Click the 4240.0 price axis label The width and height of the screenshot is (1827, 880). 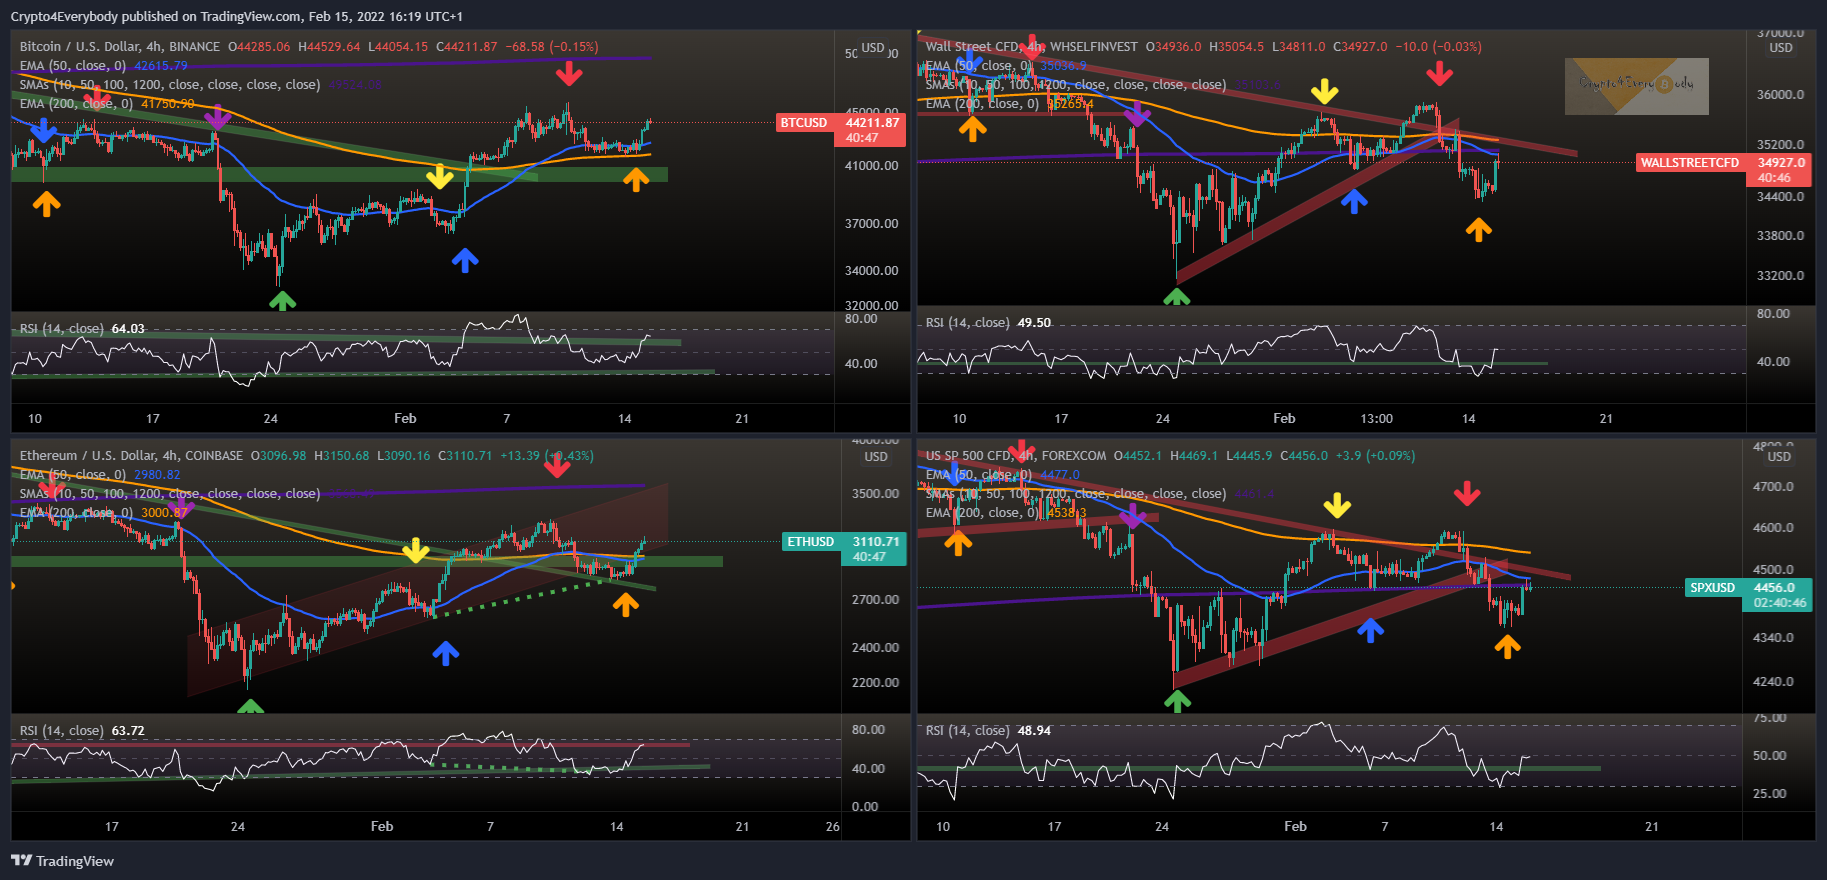click(1774, 682)
